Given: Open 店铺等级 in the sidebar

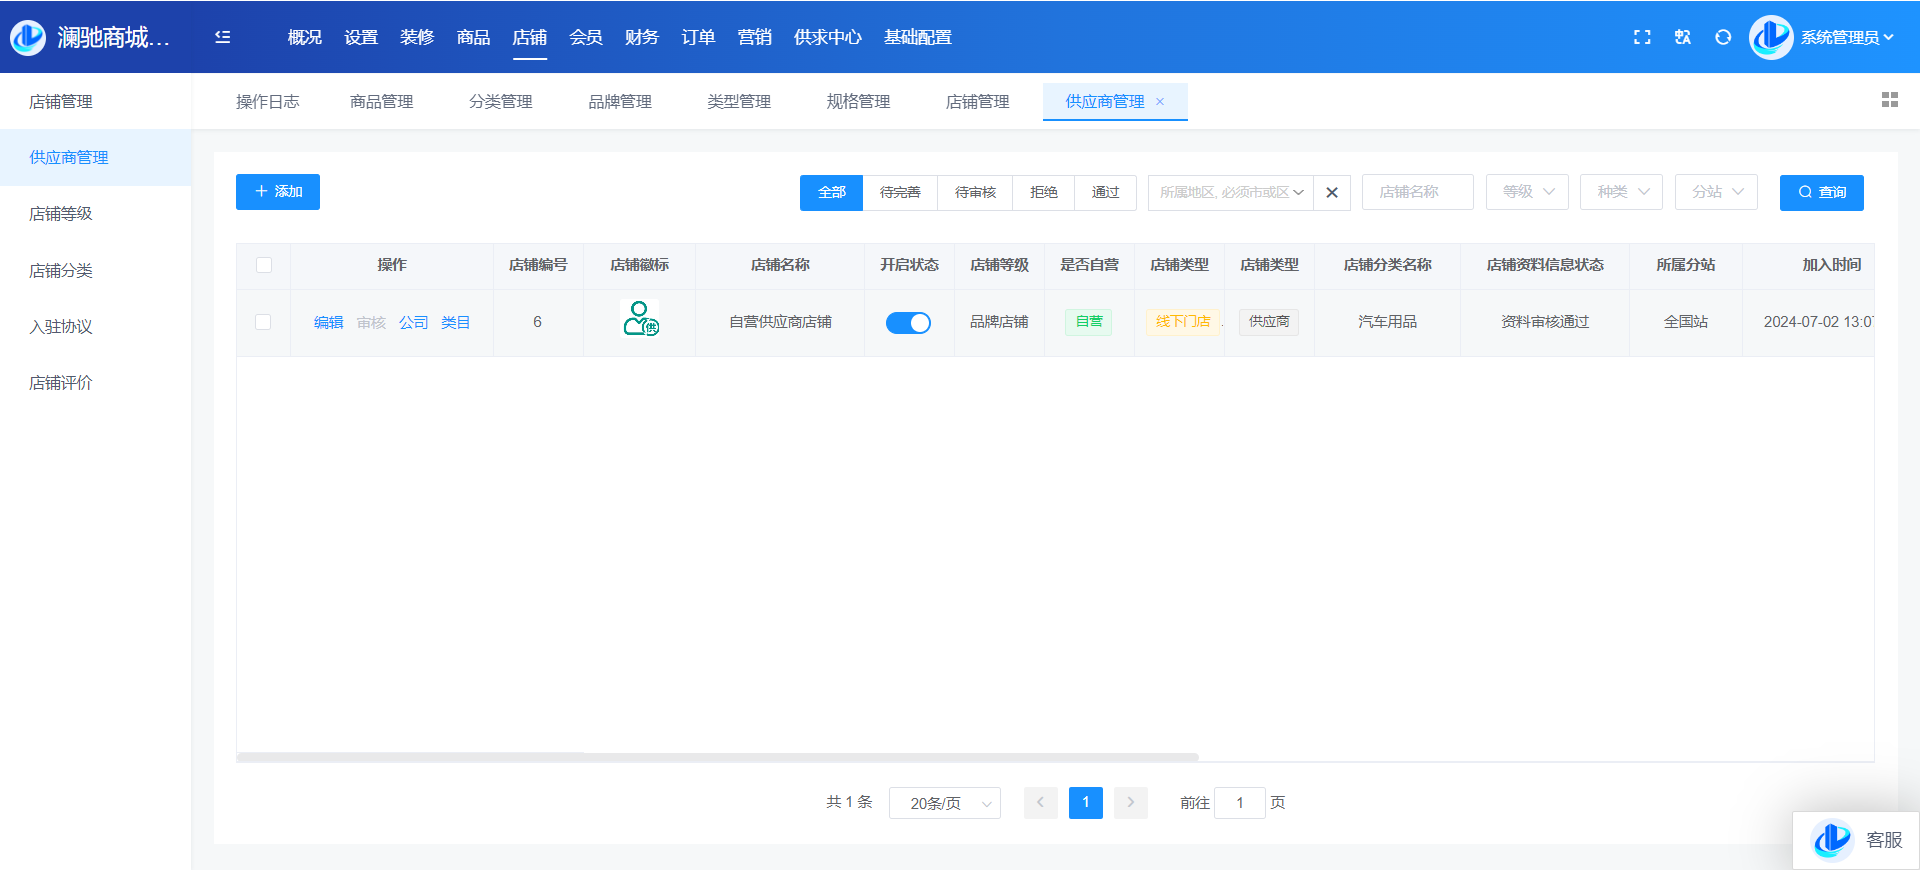Looking at the screenshot, I should tap(61, 214).
